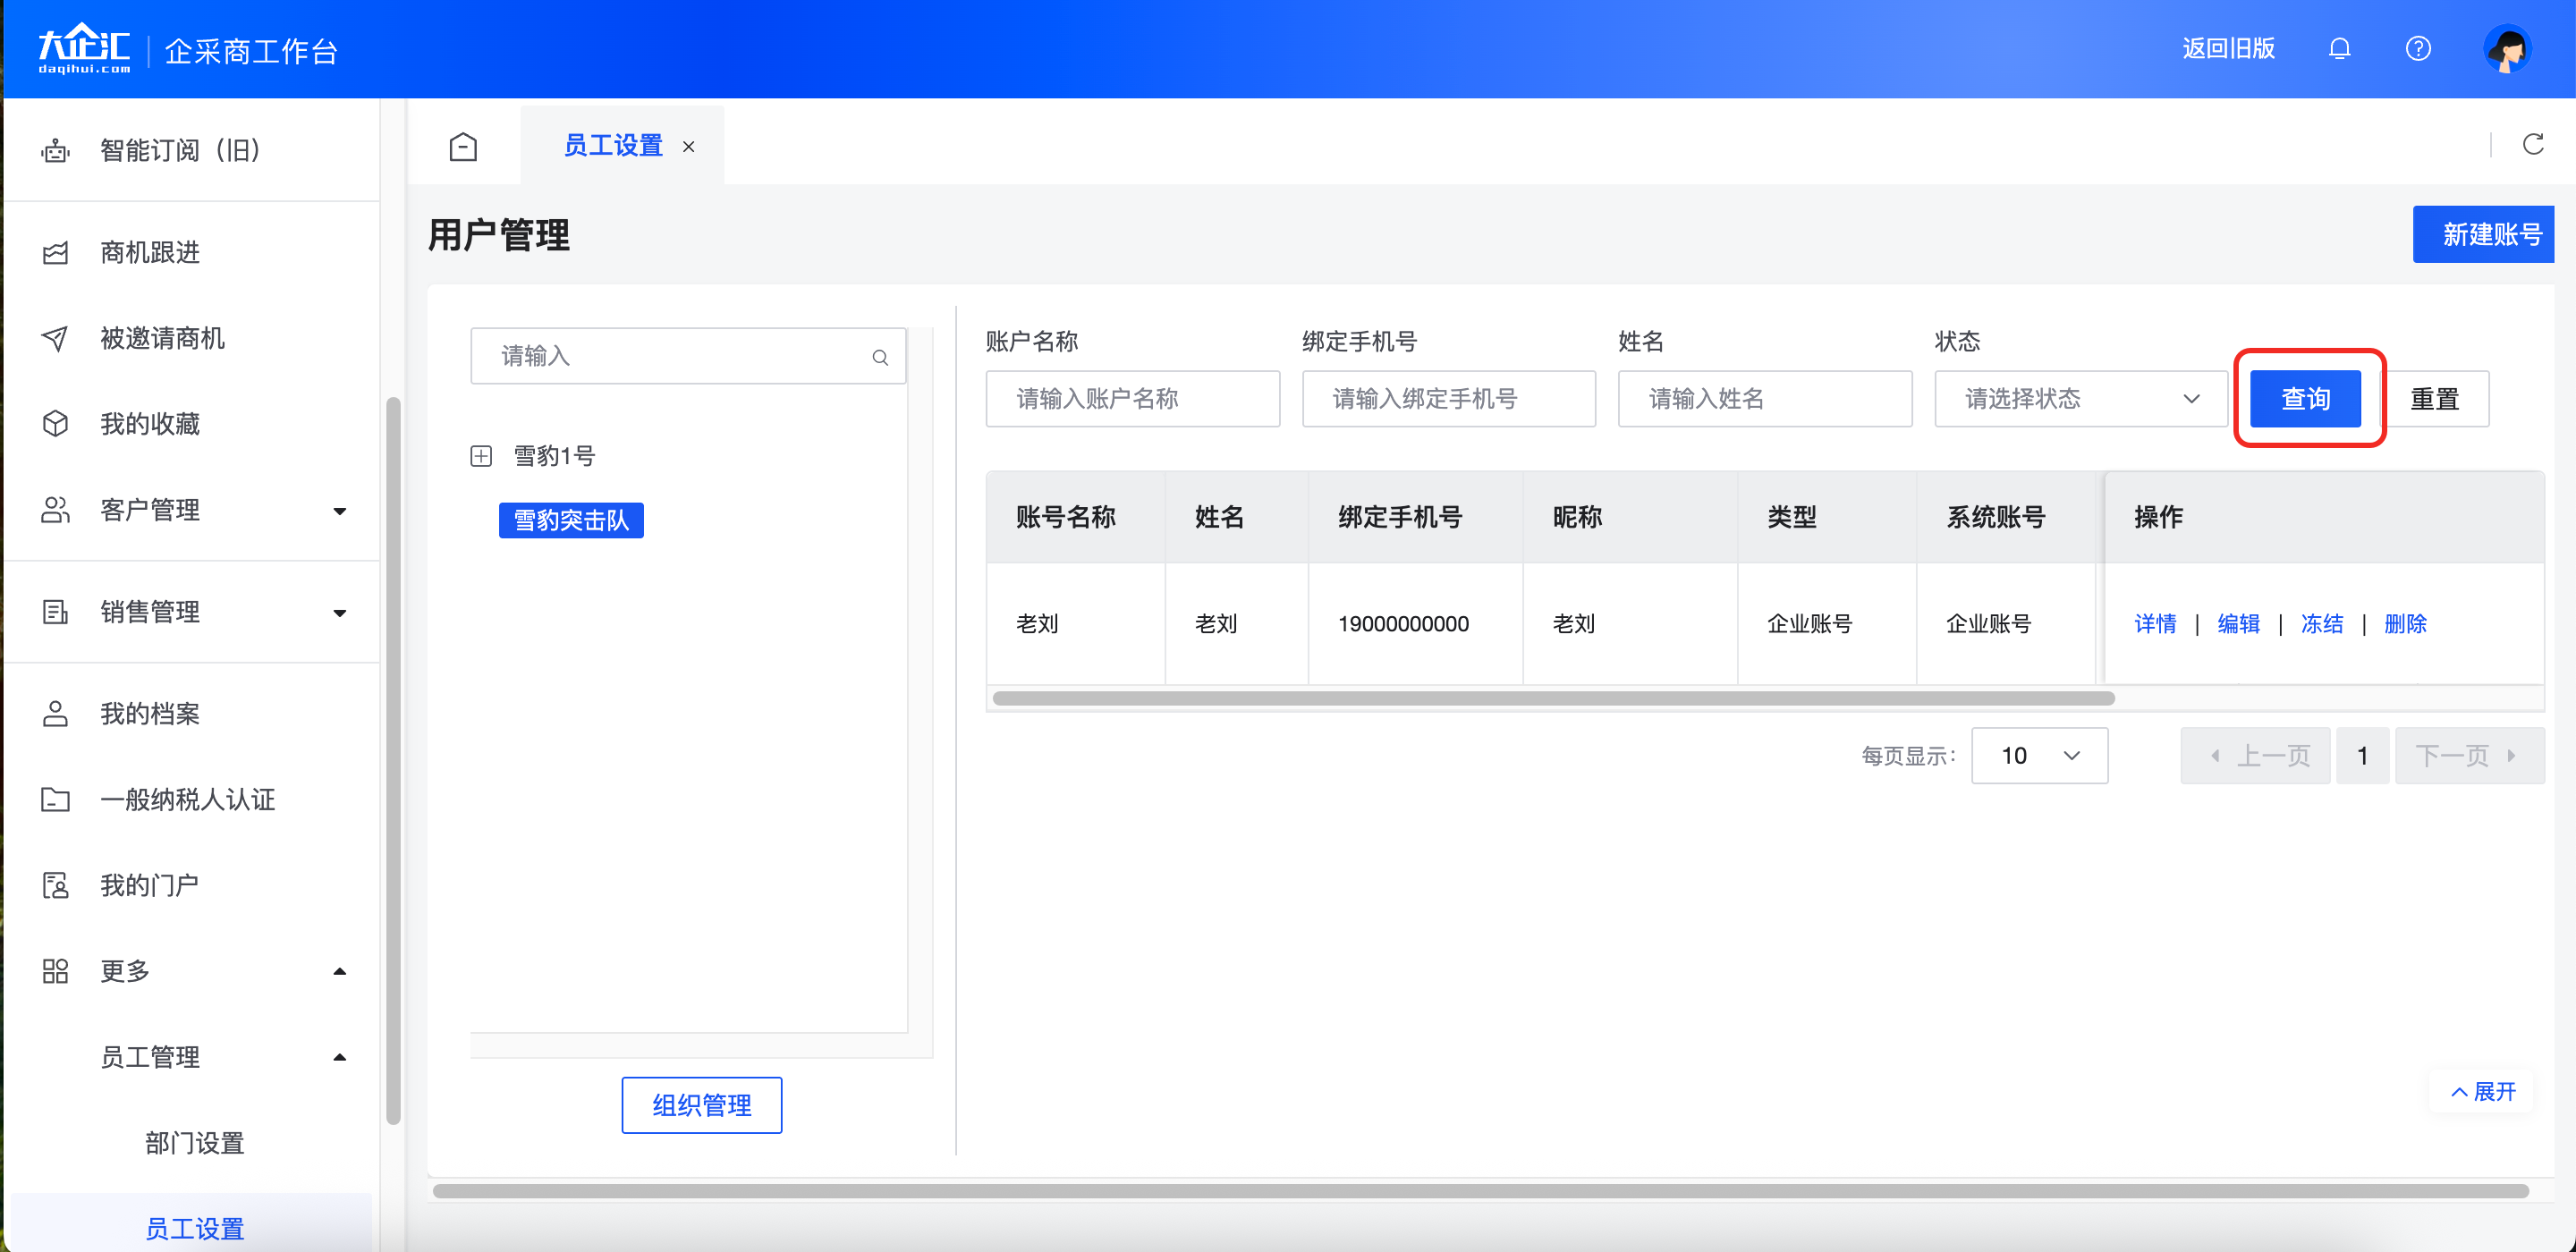Image resolution: width=2576 pixels, height=1252 pixels.
Task: Focus the 请输入账户名称 field
Action: click(1132, 399)
